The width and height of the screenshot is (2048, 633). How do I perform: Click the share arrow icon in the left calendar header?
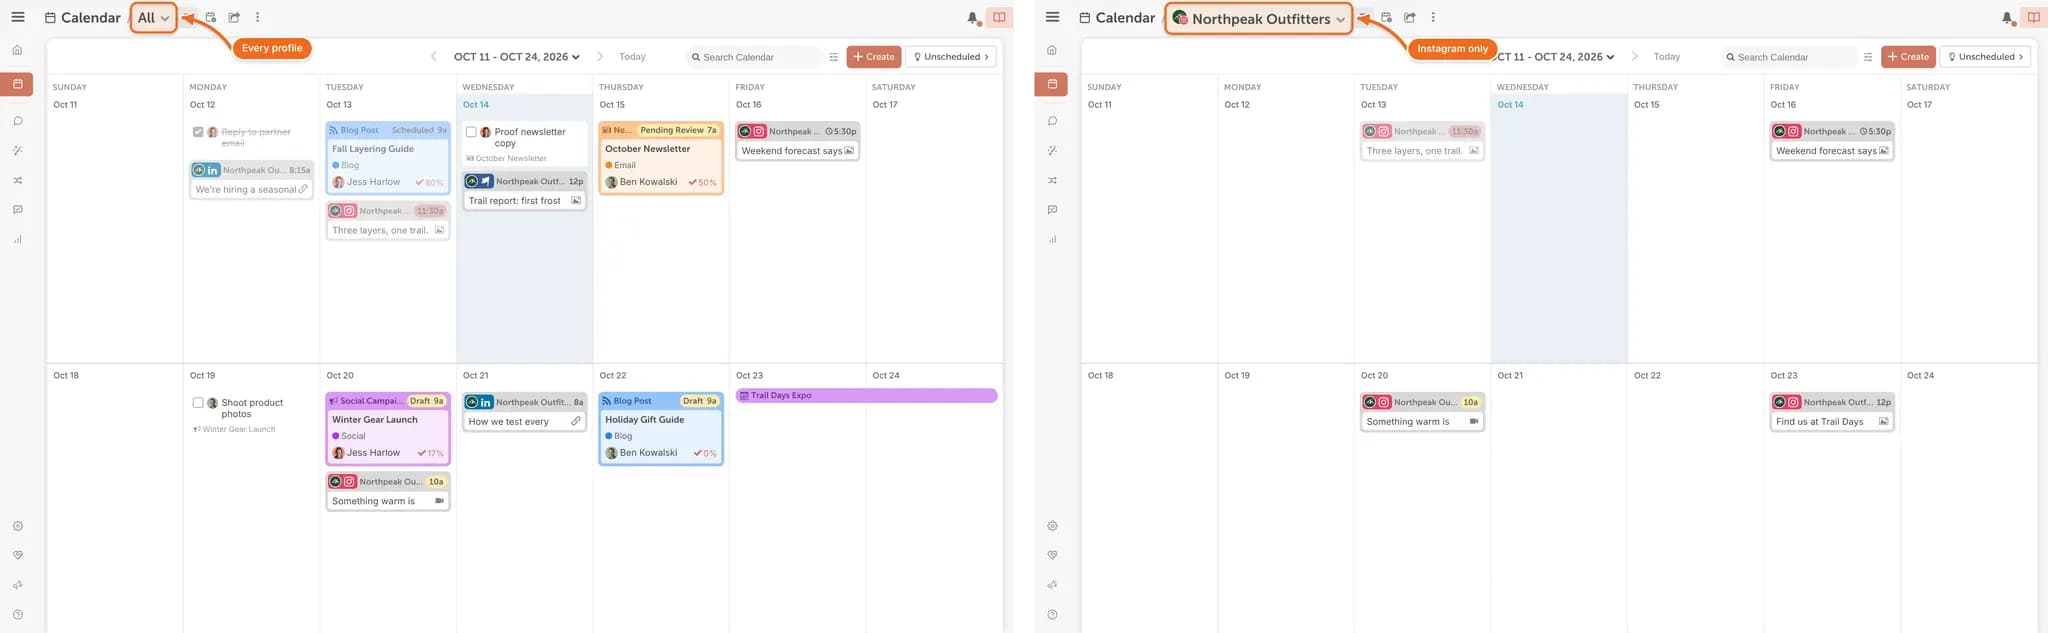point(234,17)
